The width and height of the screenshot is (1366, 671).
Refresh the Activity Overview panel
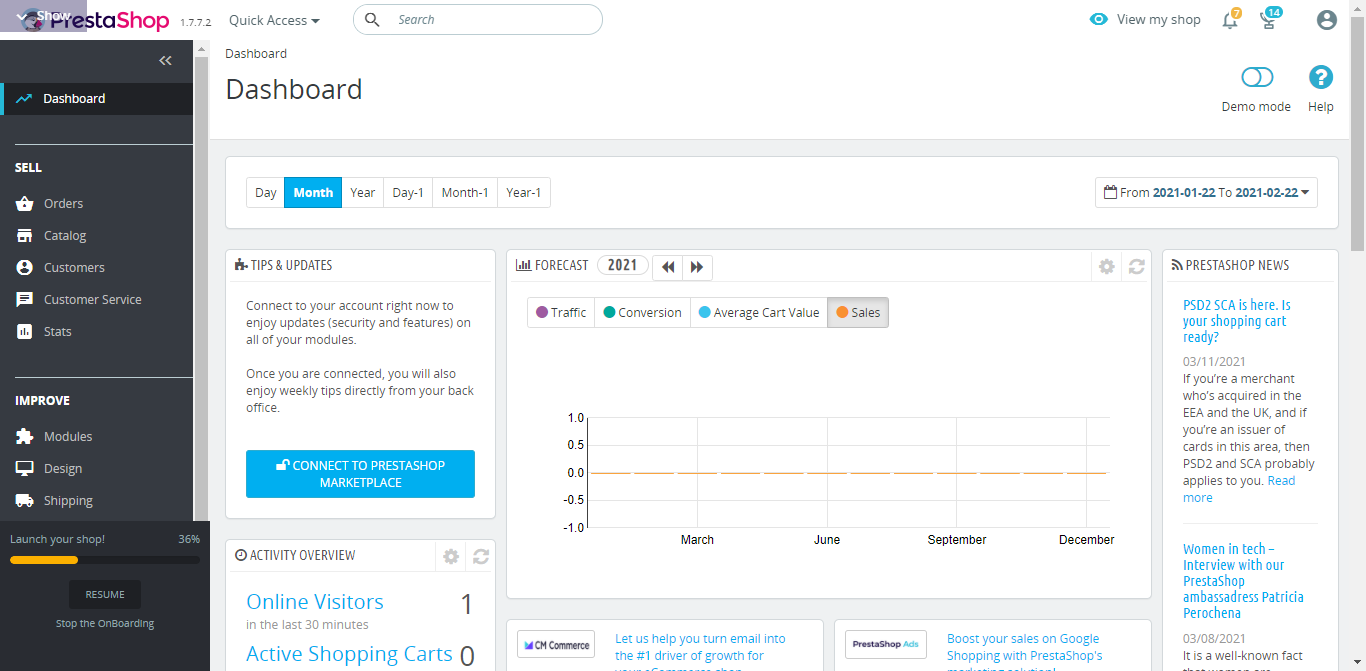pos(481,556)
